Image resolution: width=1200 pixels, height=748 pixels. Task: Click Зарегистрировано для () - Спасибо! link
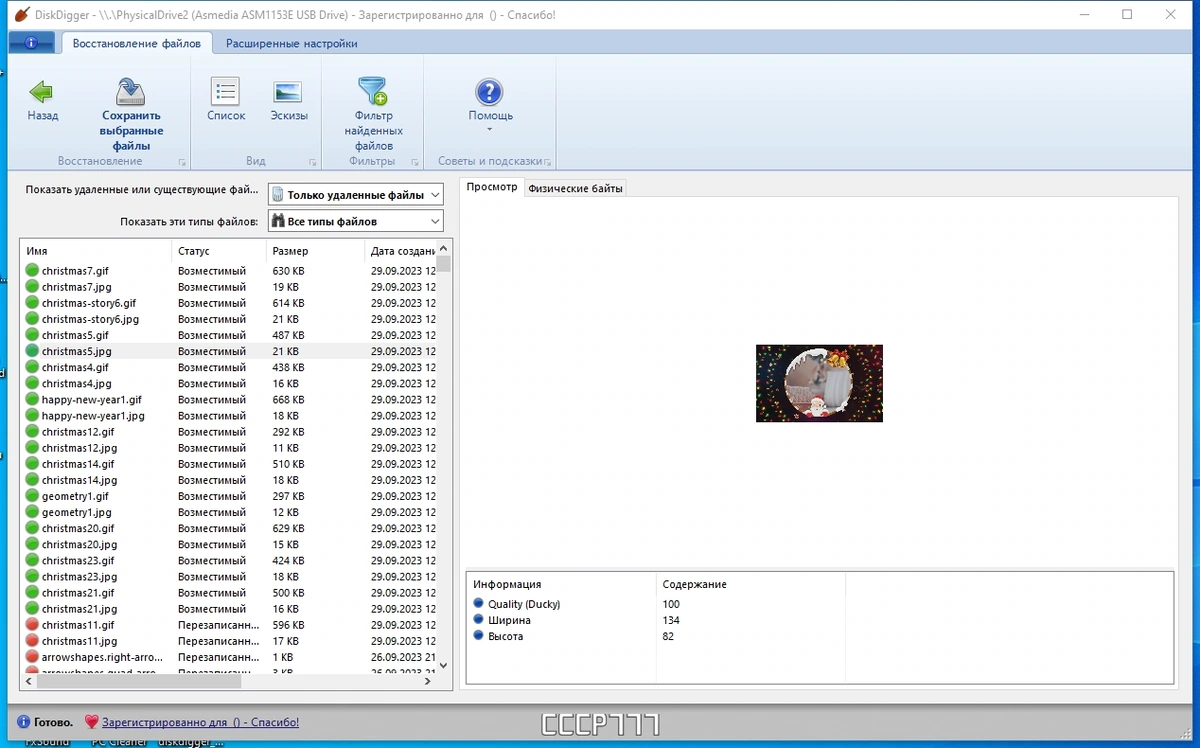pyautogui.click(x=200, y=721)
